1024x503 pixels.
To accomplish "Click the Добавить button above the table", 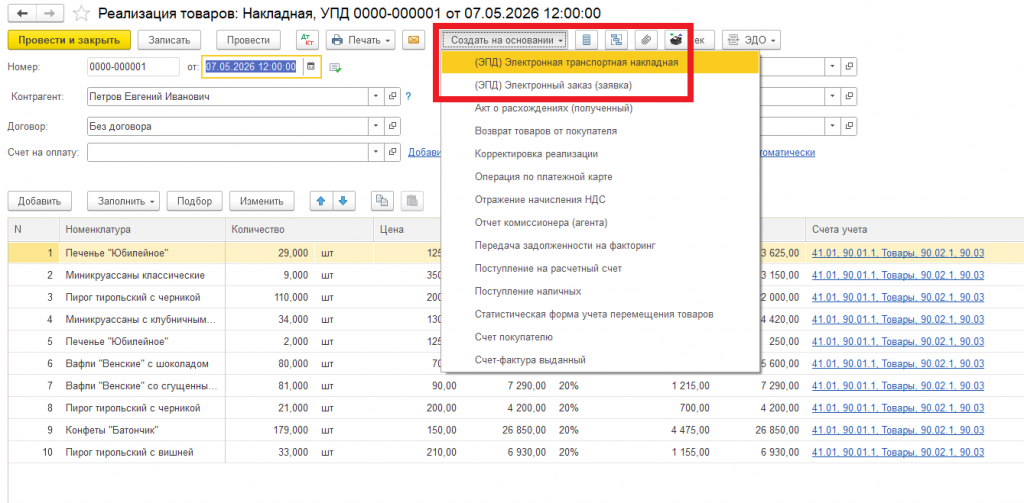I will tap(39, 201).
